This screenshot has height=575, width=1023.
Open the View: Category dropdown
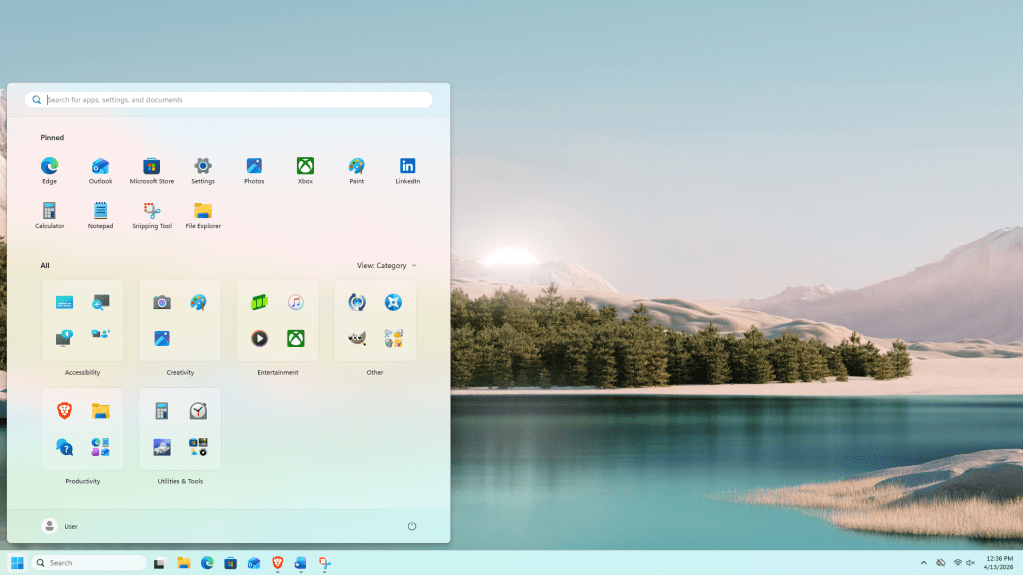[386, 266]
